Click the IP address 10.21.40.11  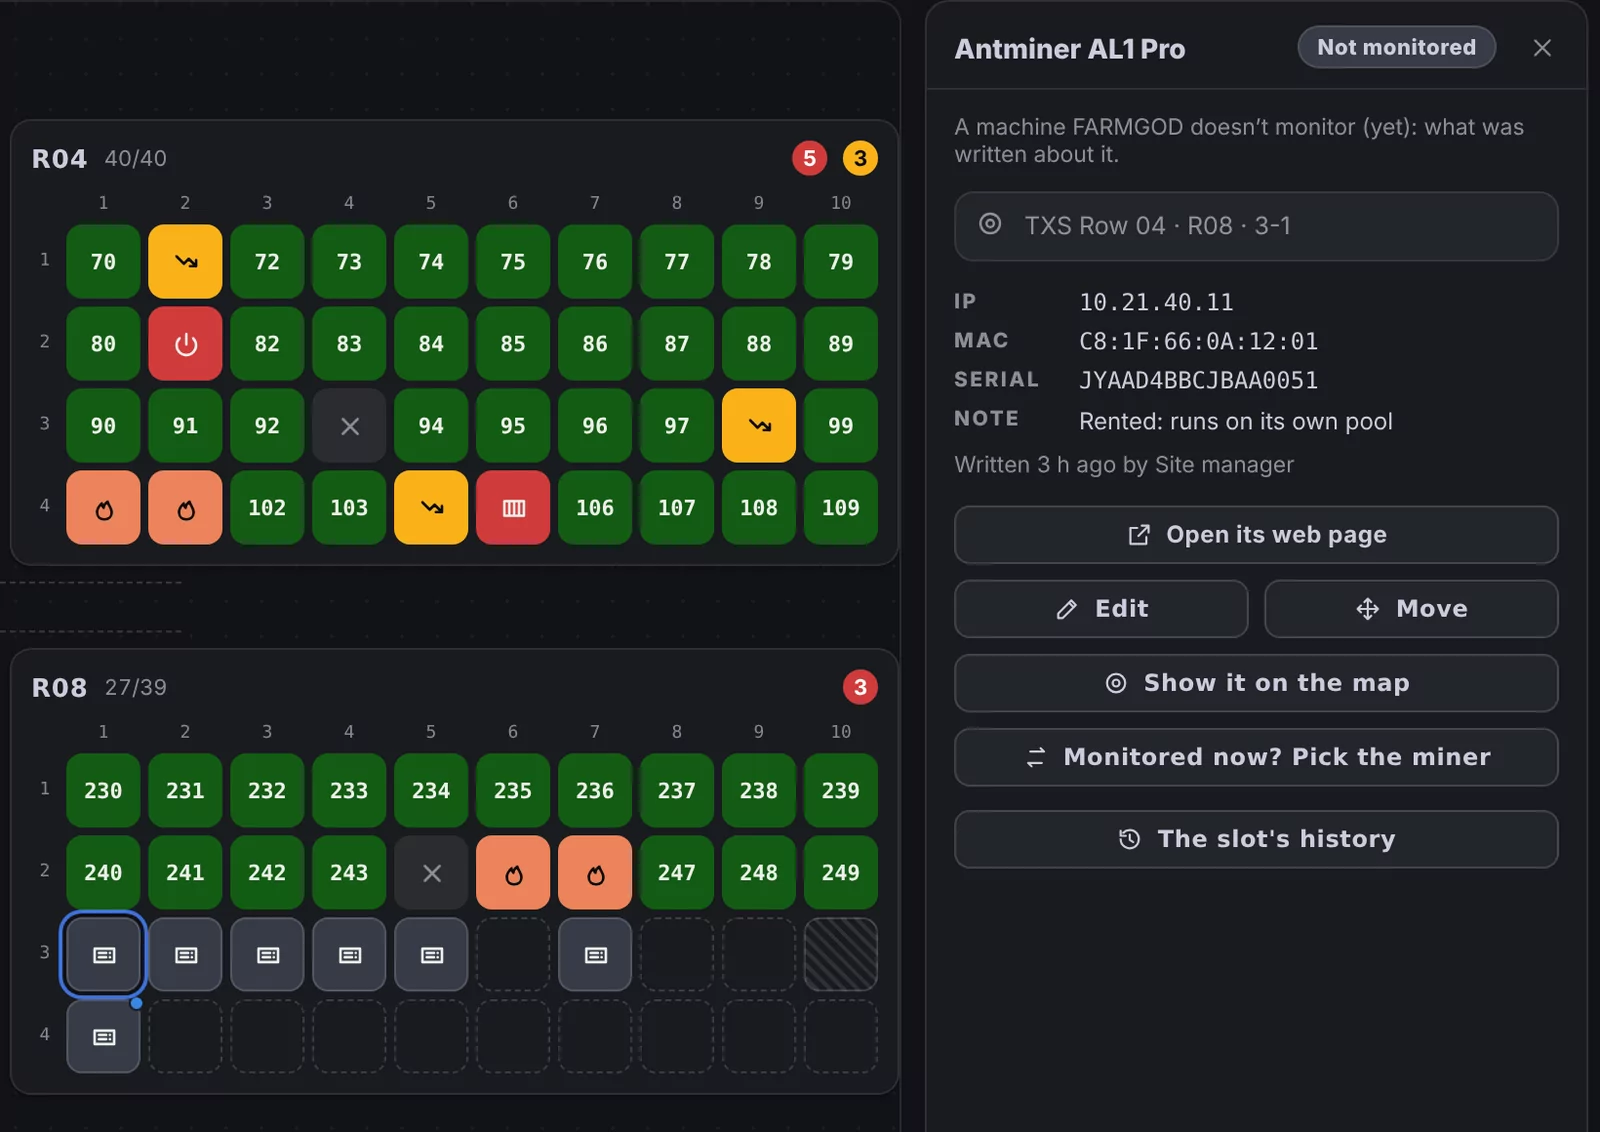(1156, 302)
